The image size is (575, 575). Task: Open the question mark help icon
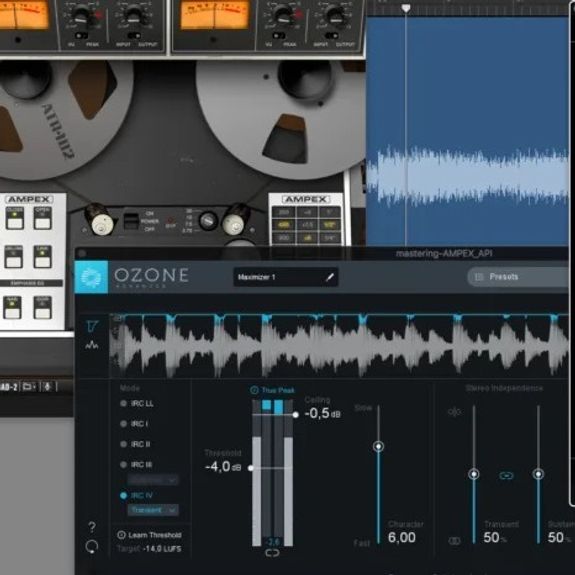point(92,527)
